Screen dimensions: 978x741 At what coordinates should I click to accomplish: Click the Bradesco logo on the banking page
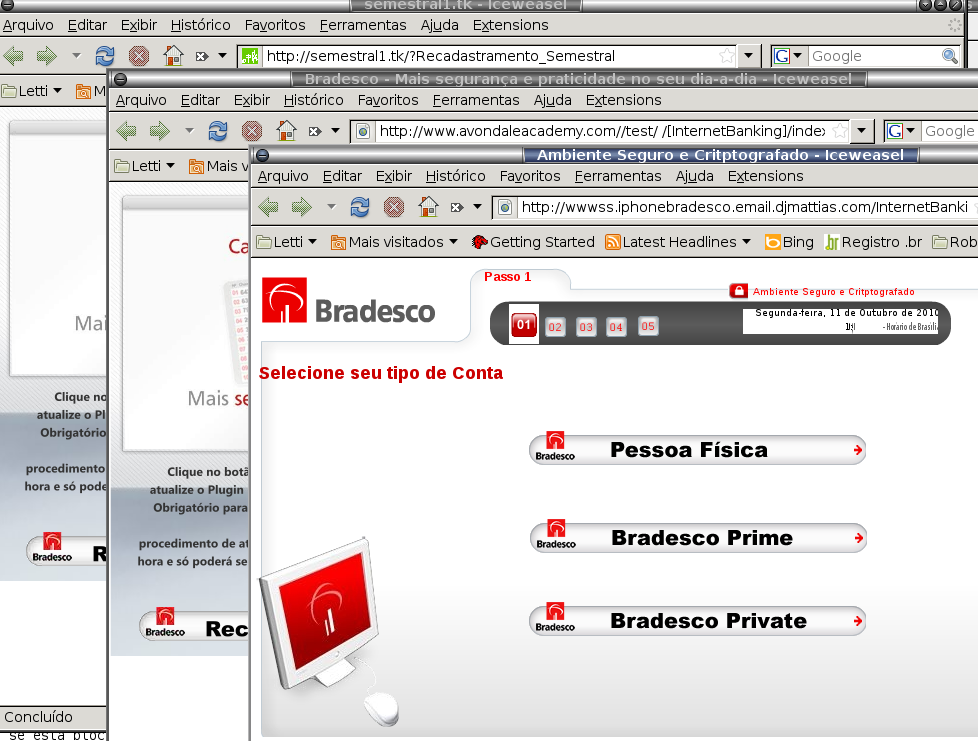tap(349, 301)
